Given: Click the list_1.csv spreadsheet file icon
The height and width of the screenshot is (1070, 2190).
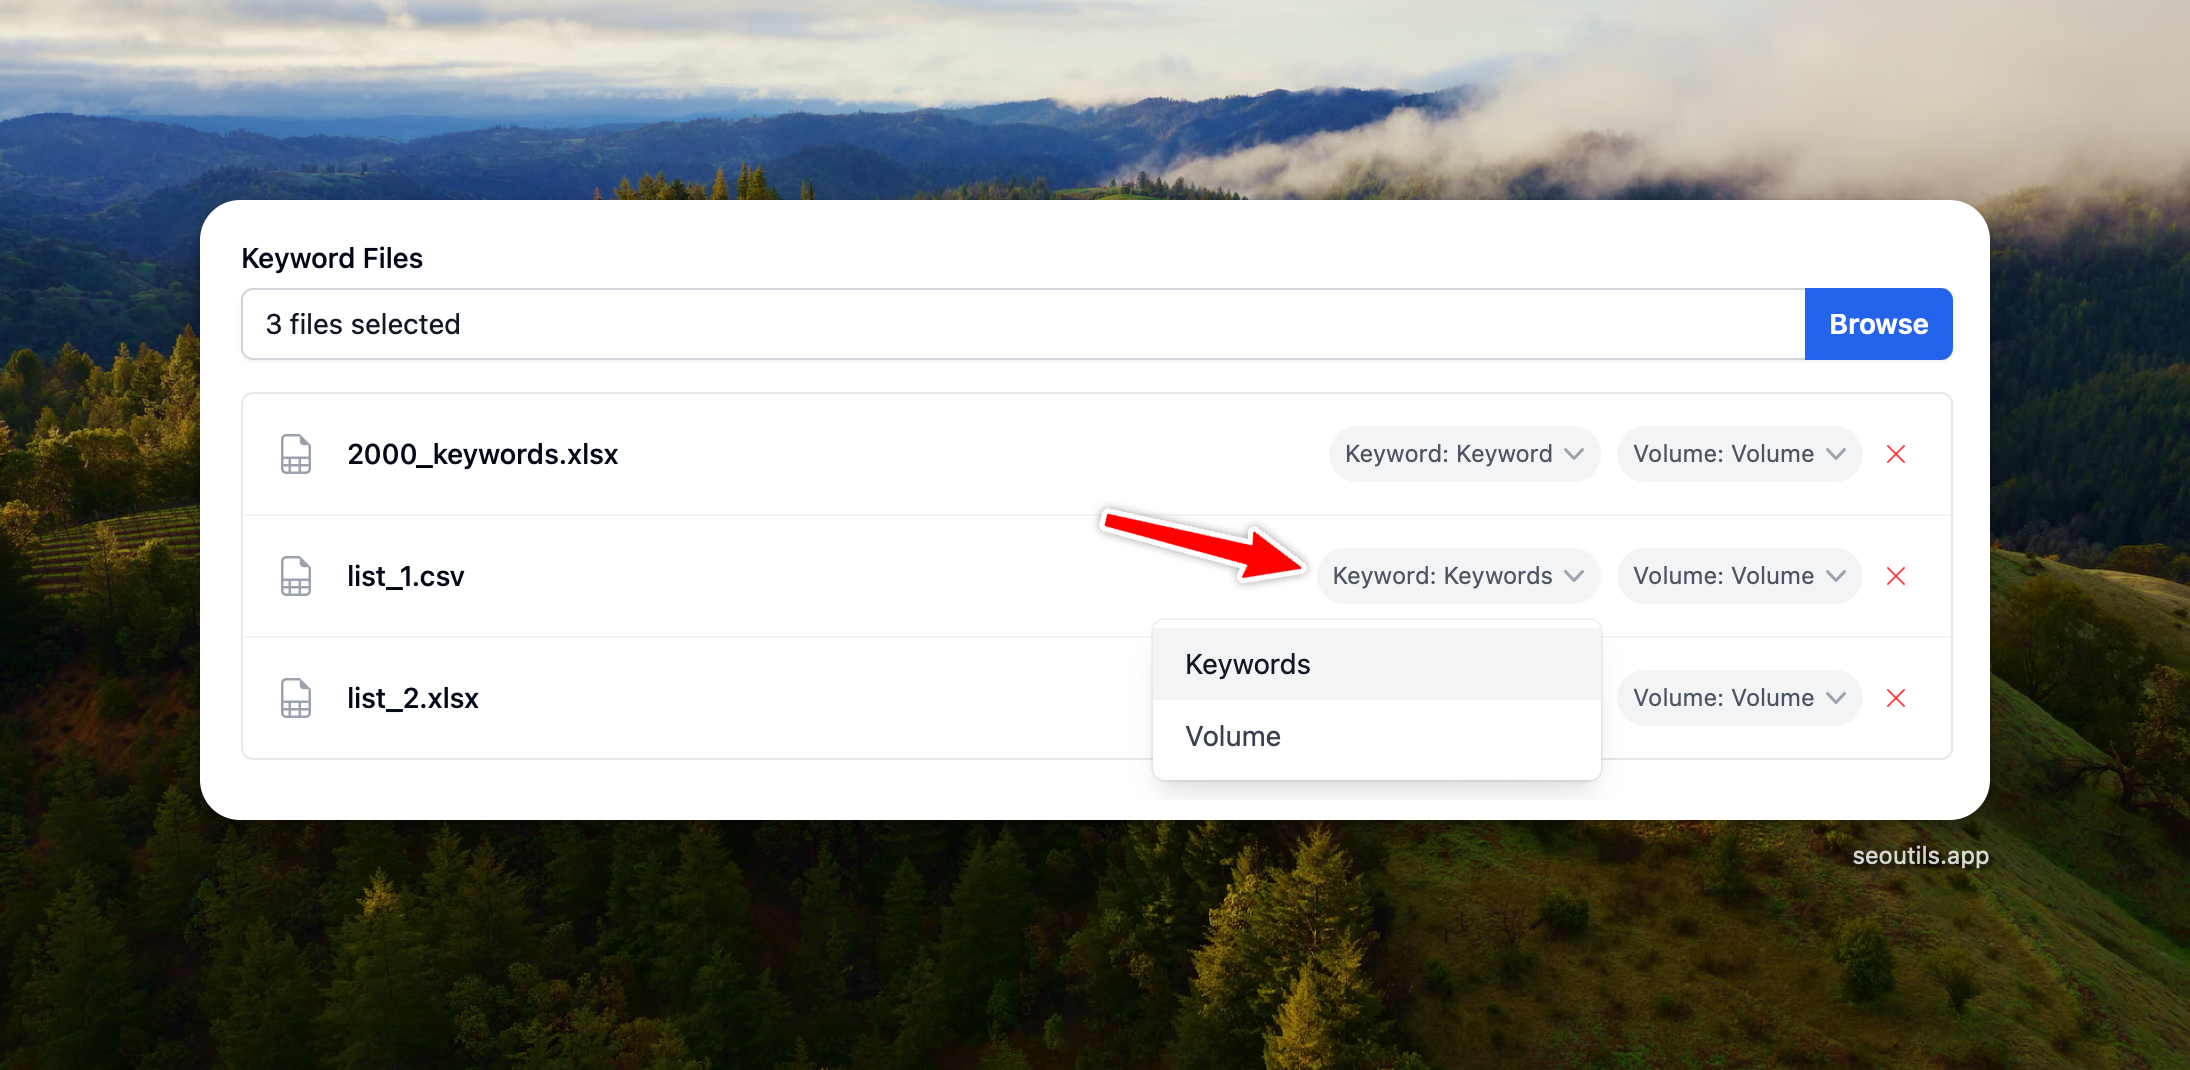Looking at the screenshot, I should (x=295, y=576).
